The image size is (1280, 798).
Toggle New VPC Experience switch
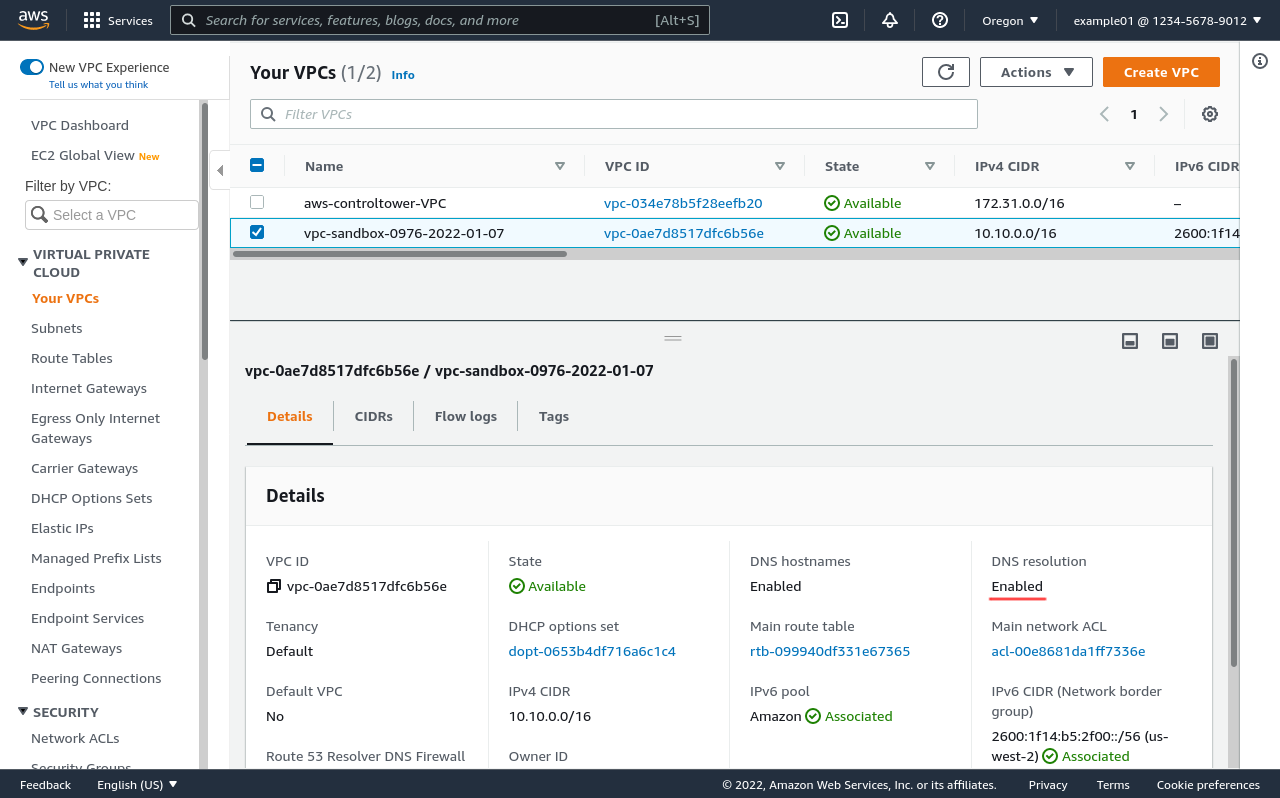pyautogui.click(x=32, y=67)
